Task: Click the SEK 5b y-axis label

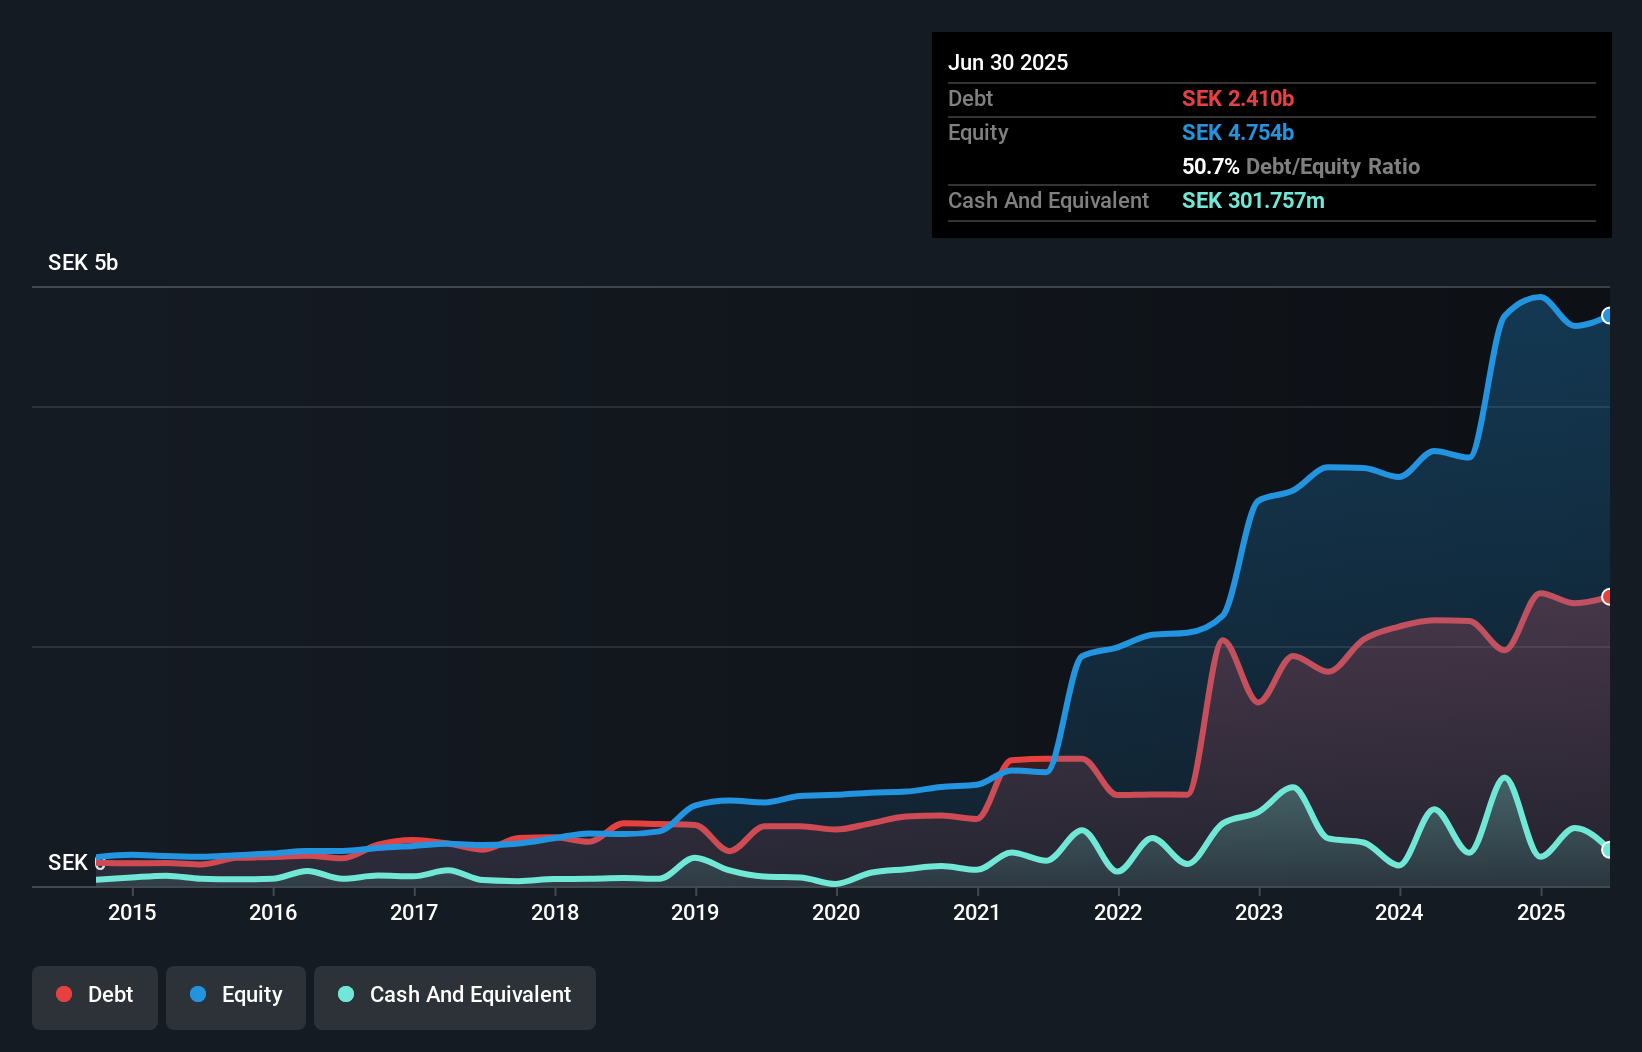Action: point(83,263)
